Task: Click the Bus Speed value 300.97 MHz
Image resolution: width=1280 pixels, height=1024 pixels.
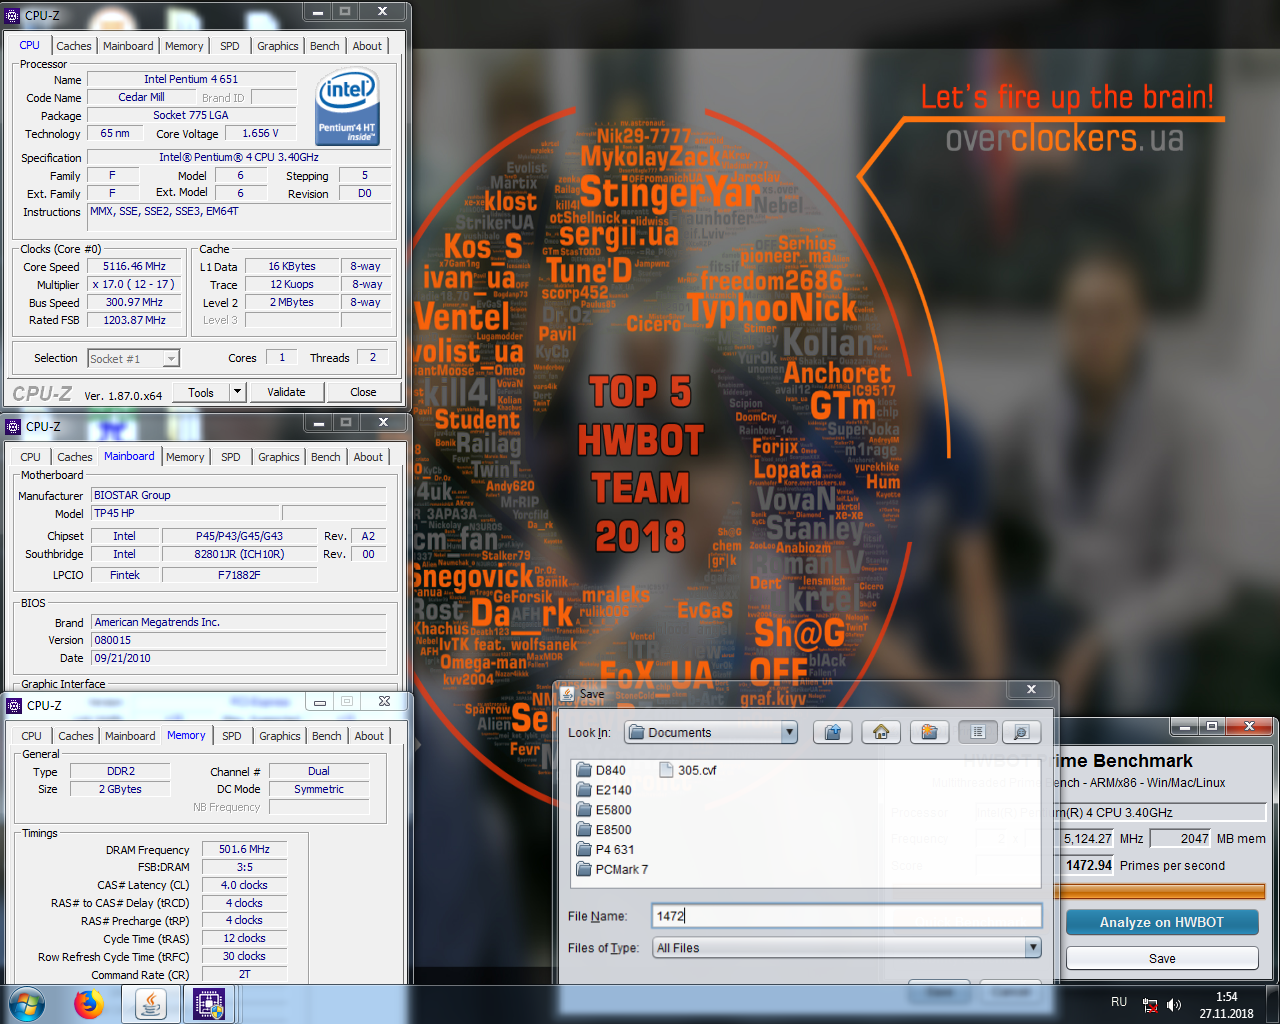Action: point(134,302)
